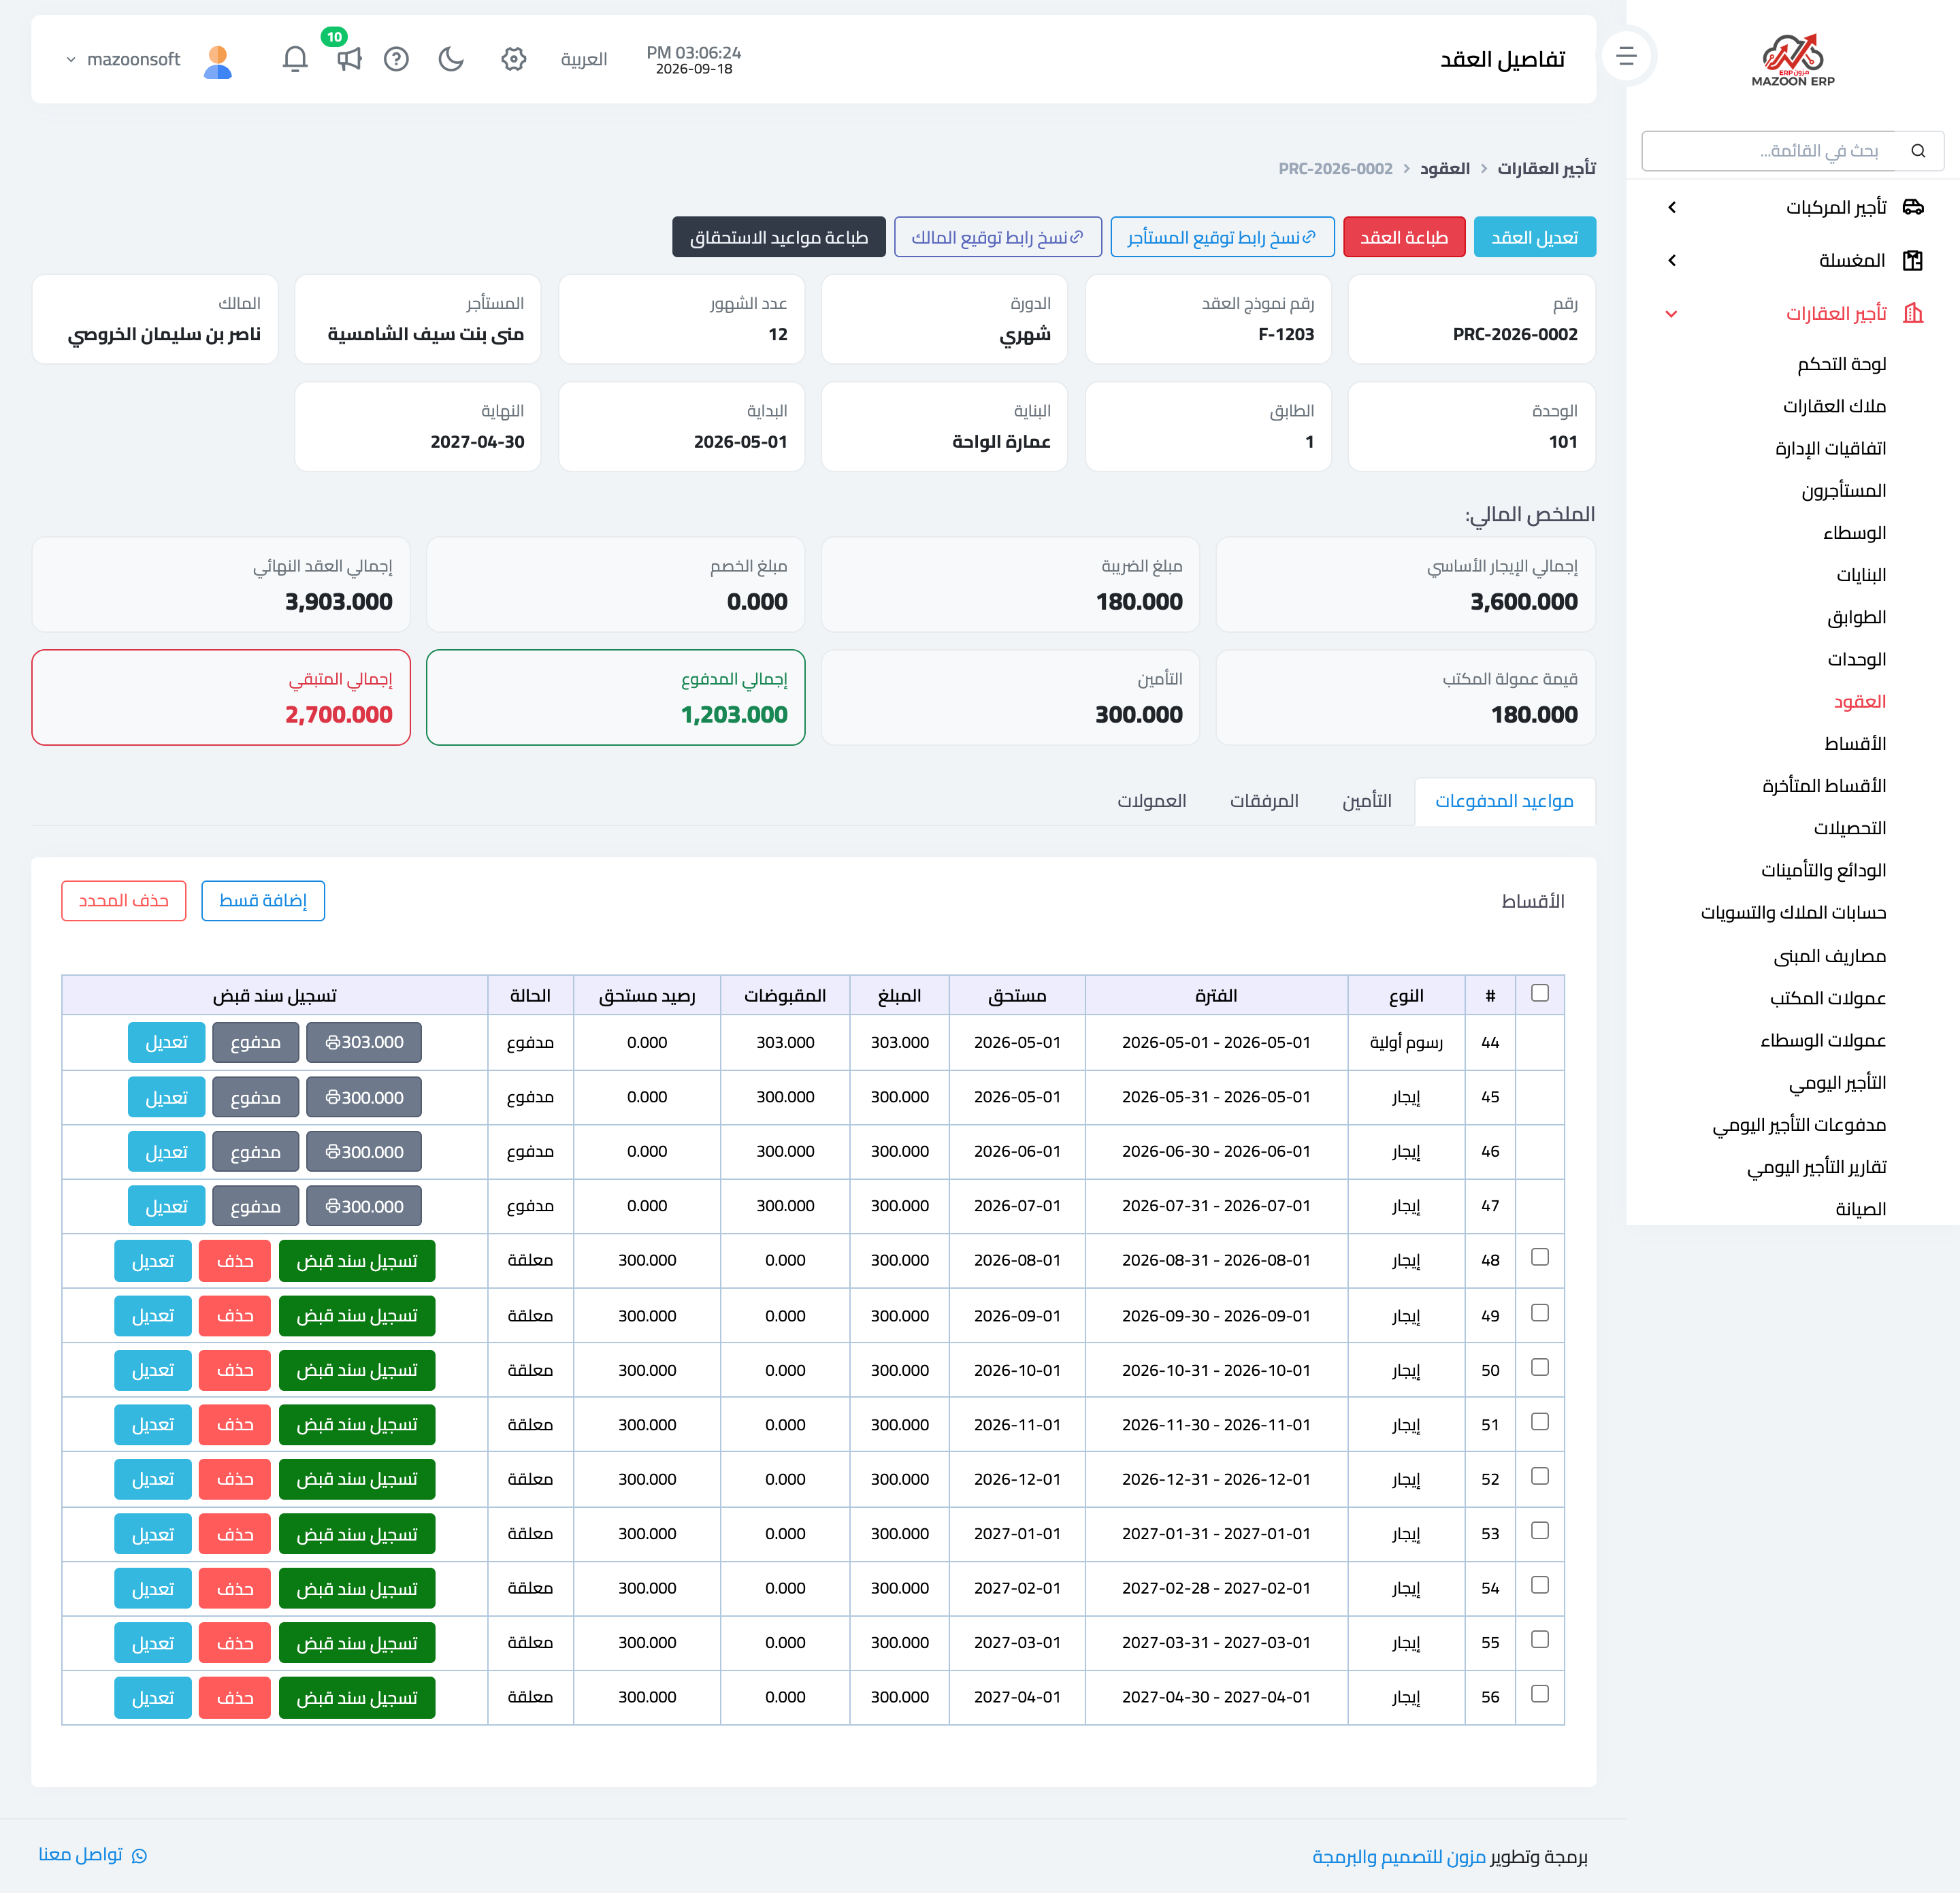This screenshot has width=1960, height=1893.
Task: Edit installment 55
Action: 152,1644
